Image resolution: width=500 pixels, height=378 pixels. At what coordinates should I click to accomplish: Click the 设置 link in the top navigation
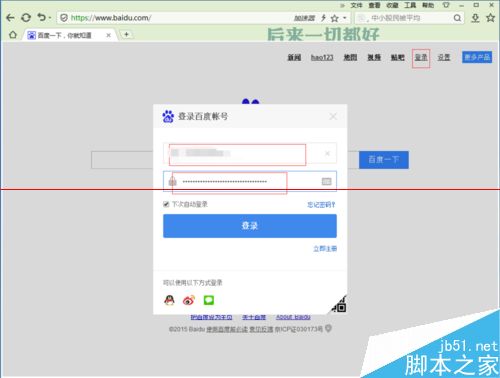click(444, 57)
